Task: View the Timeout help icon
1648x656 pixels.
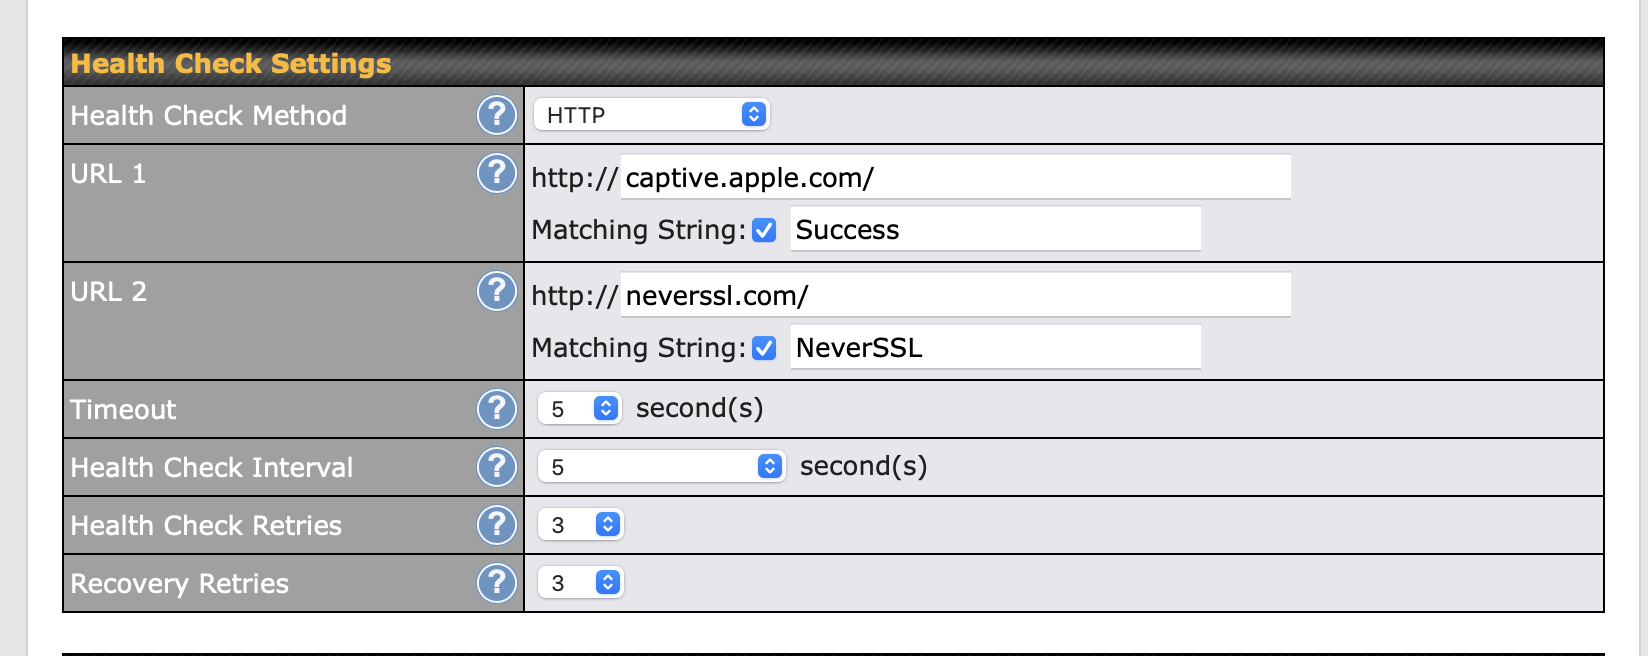Action: coord(496,409)
